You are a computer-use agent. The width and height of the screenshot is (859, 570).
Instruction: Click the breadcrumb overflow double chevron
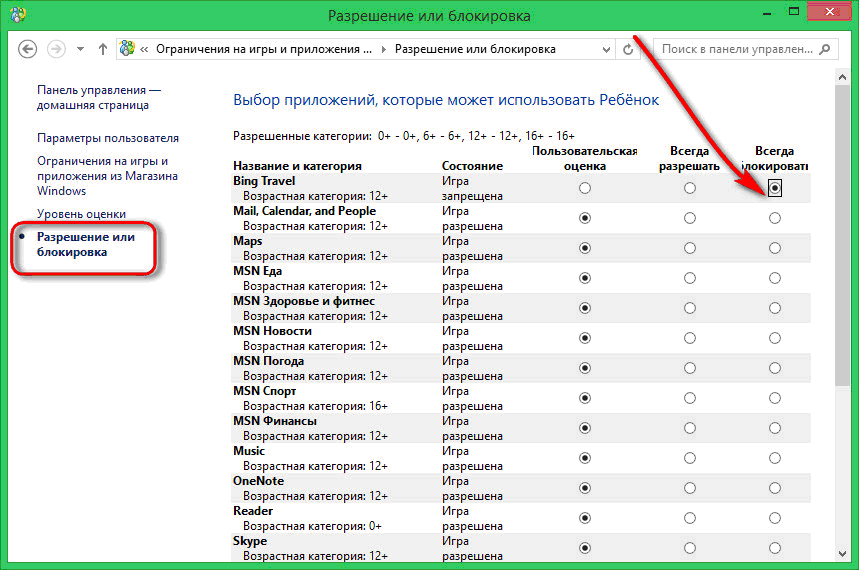point(144,49)
